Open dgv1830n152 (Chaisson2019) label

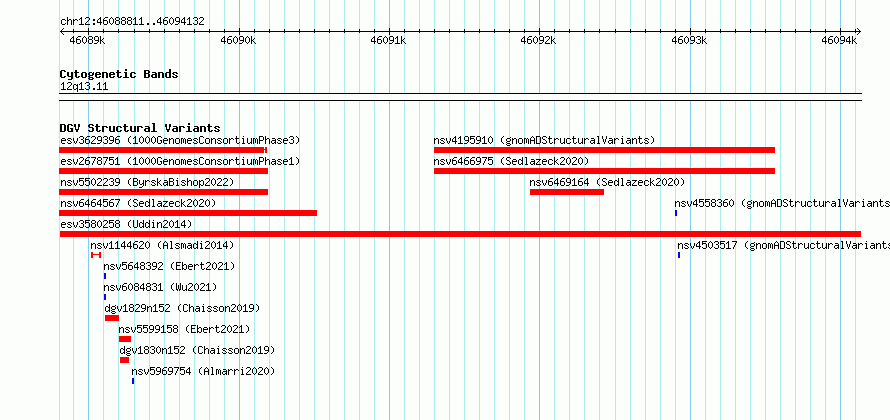tap(197, 350)
